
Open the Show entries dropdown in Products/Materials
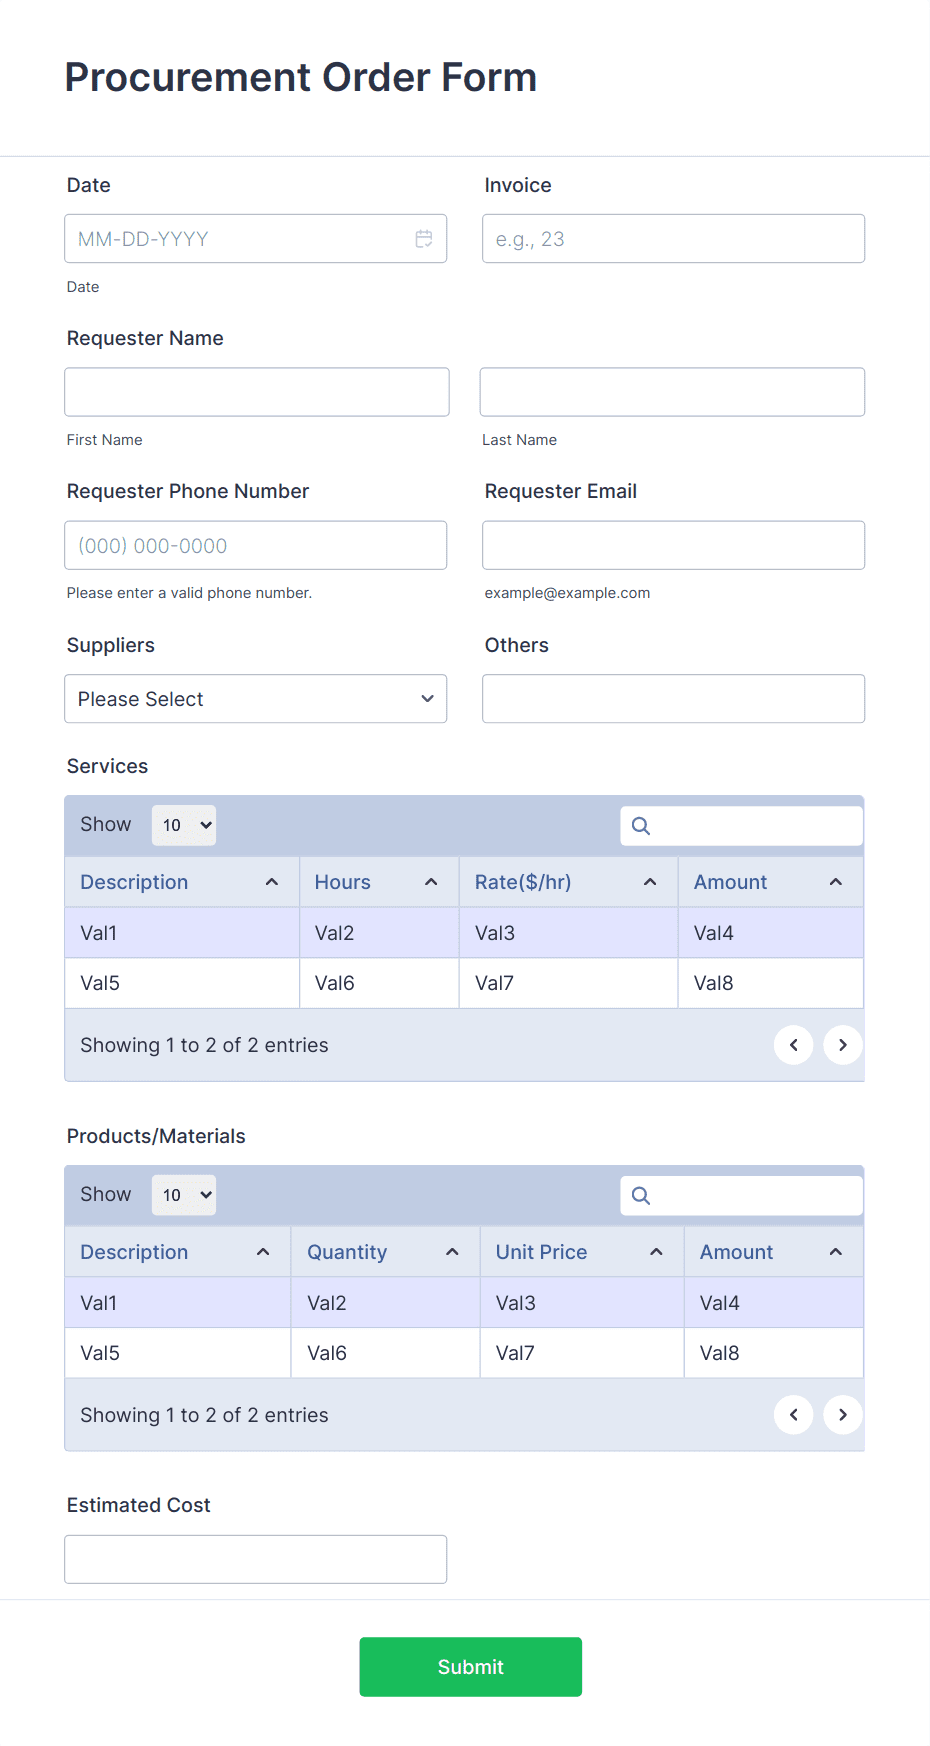tap(183, 1195)
